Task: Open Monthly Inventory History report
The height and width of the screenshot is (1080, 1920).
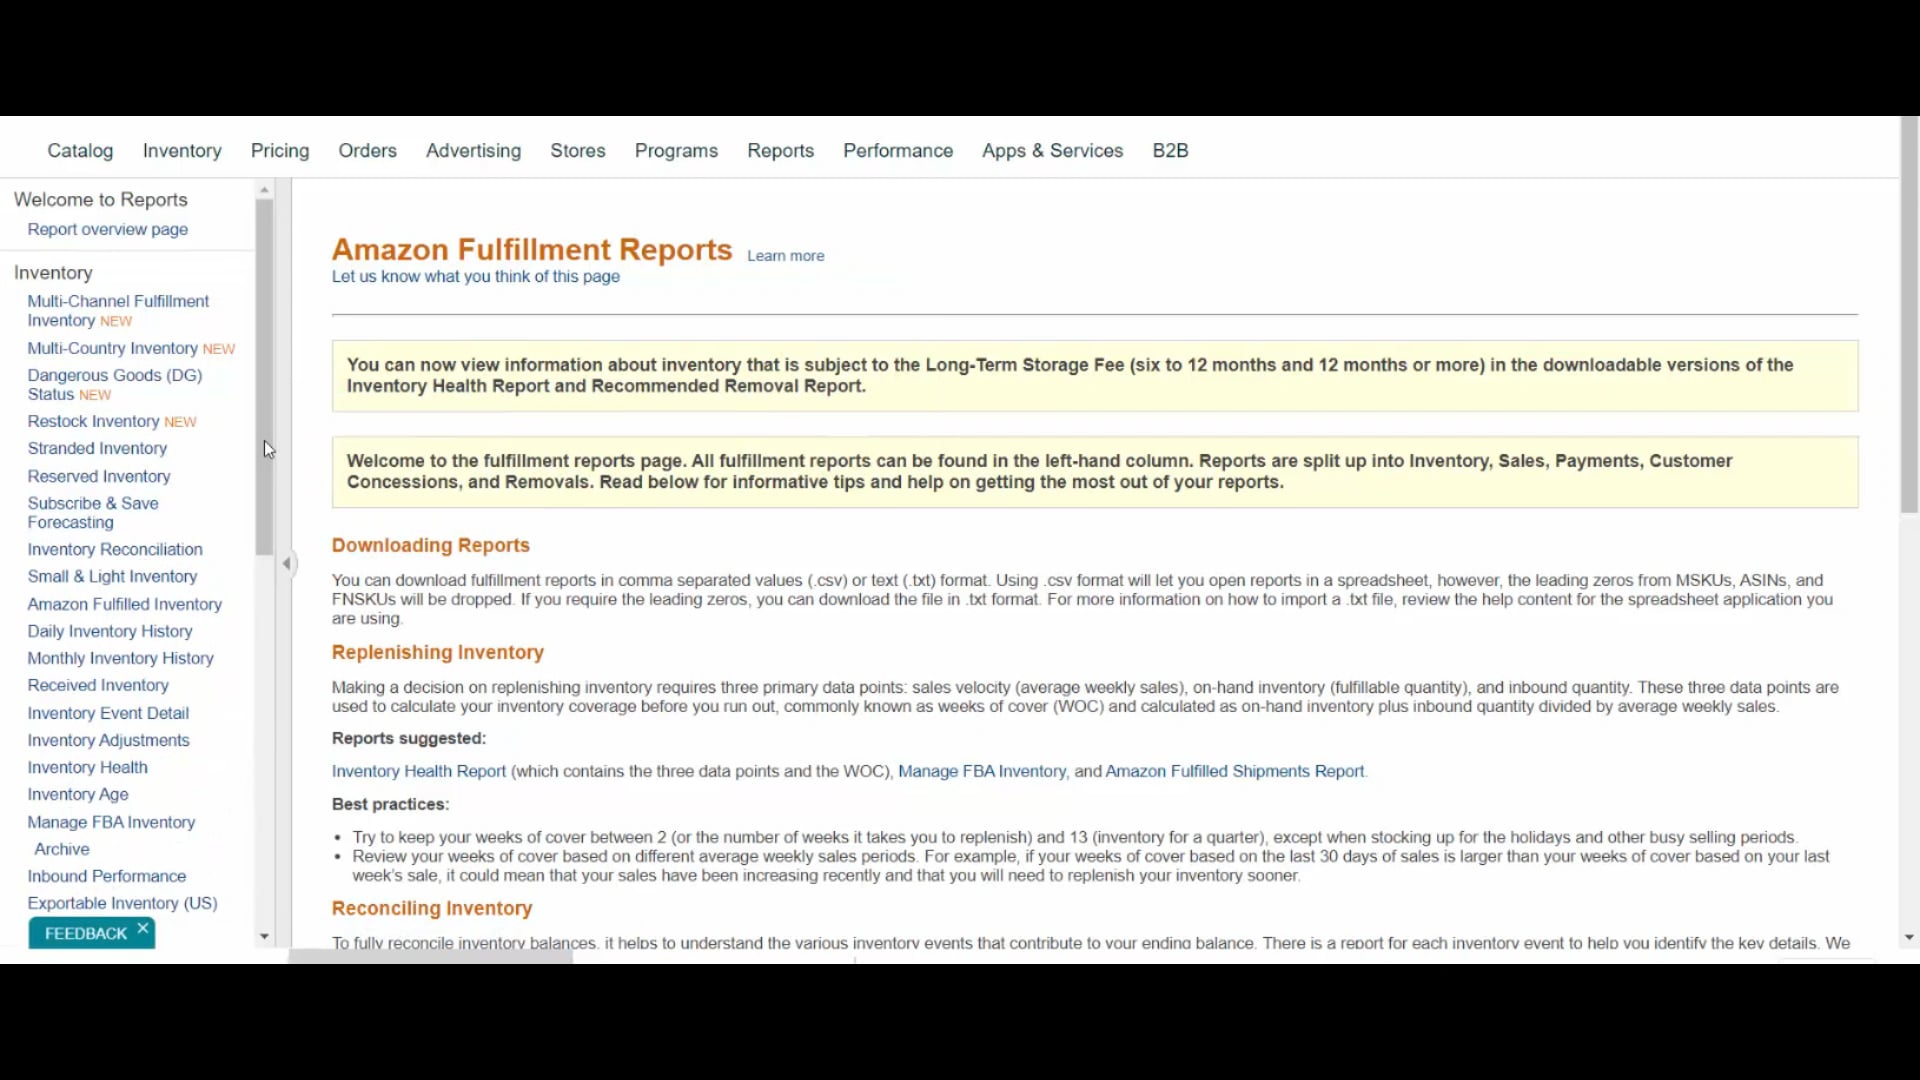Action: (121, 659)
